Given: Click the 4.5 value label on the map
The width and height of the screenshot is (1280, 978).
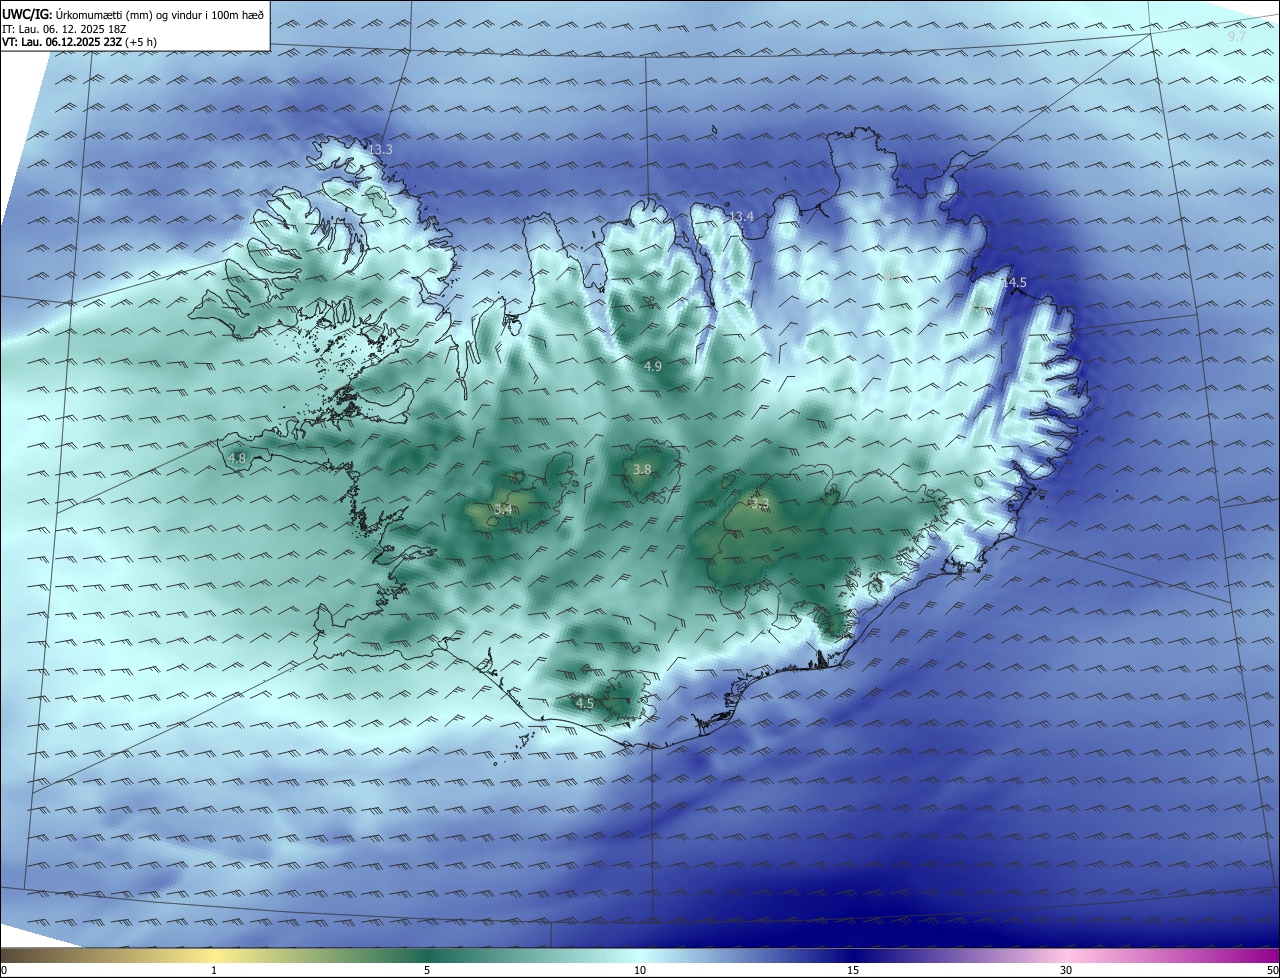Looking at the screenshot, I should [x=584, y=703].
